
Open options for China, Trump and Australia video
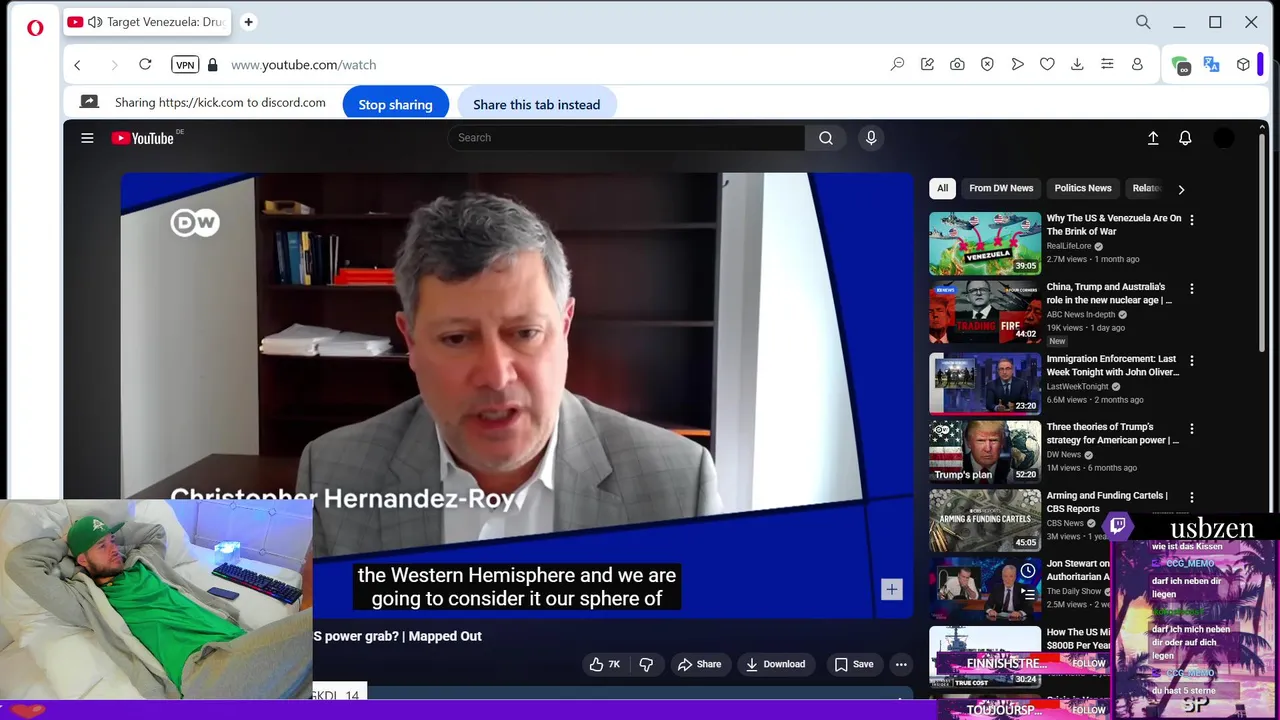point(1191,289)
